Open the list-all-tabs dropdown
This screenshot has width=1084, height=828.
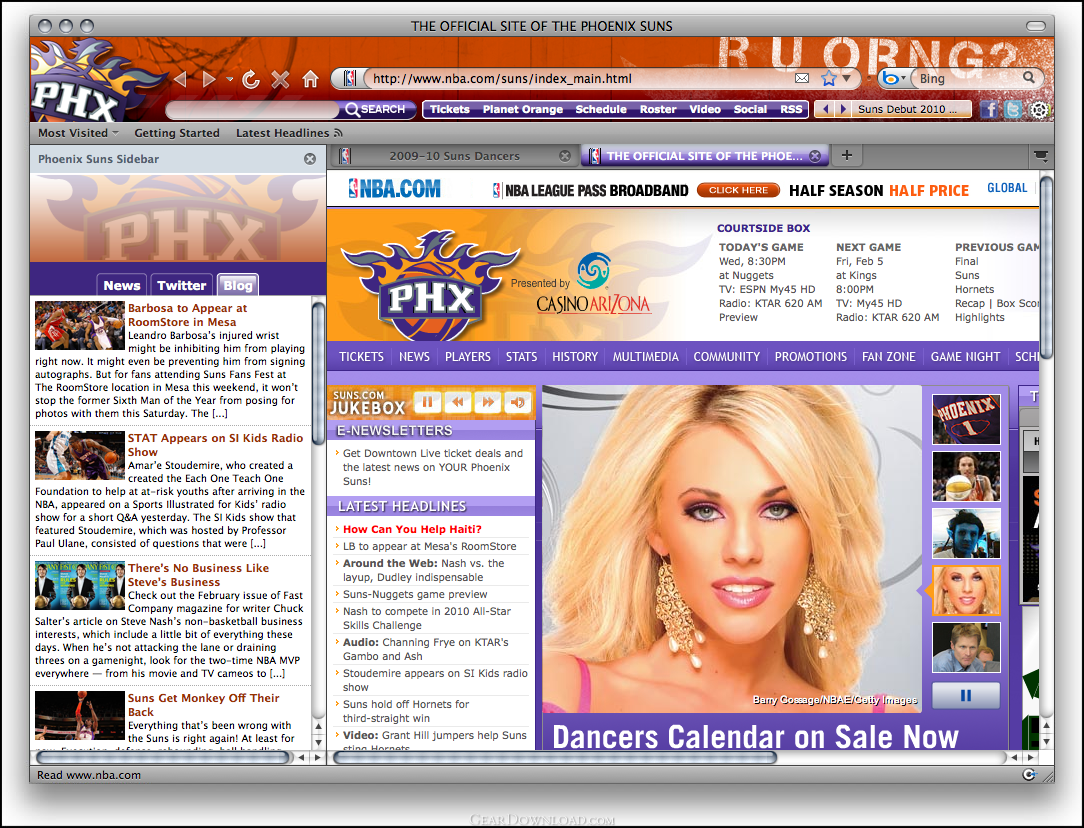click(1040, 156)
